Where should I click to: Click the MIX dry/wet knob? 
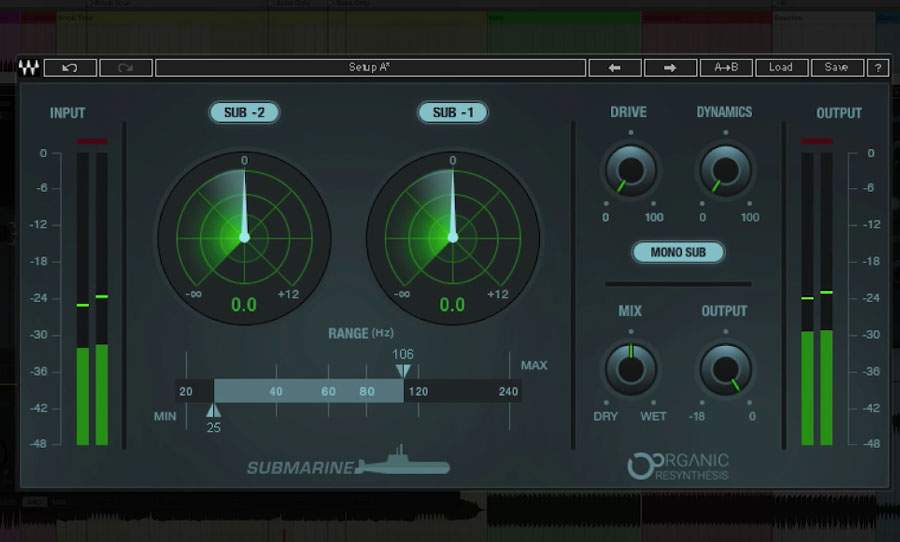click(x=631, y=369)
